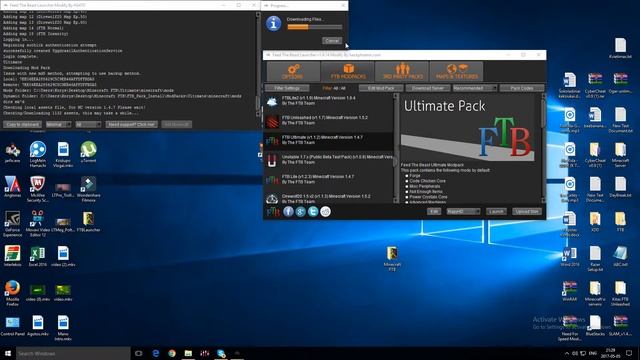
Task: Open the BlueStacks desktop icon
Action: coord(595,325)
